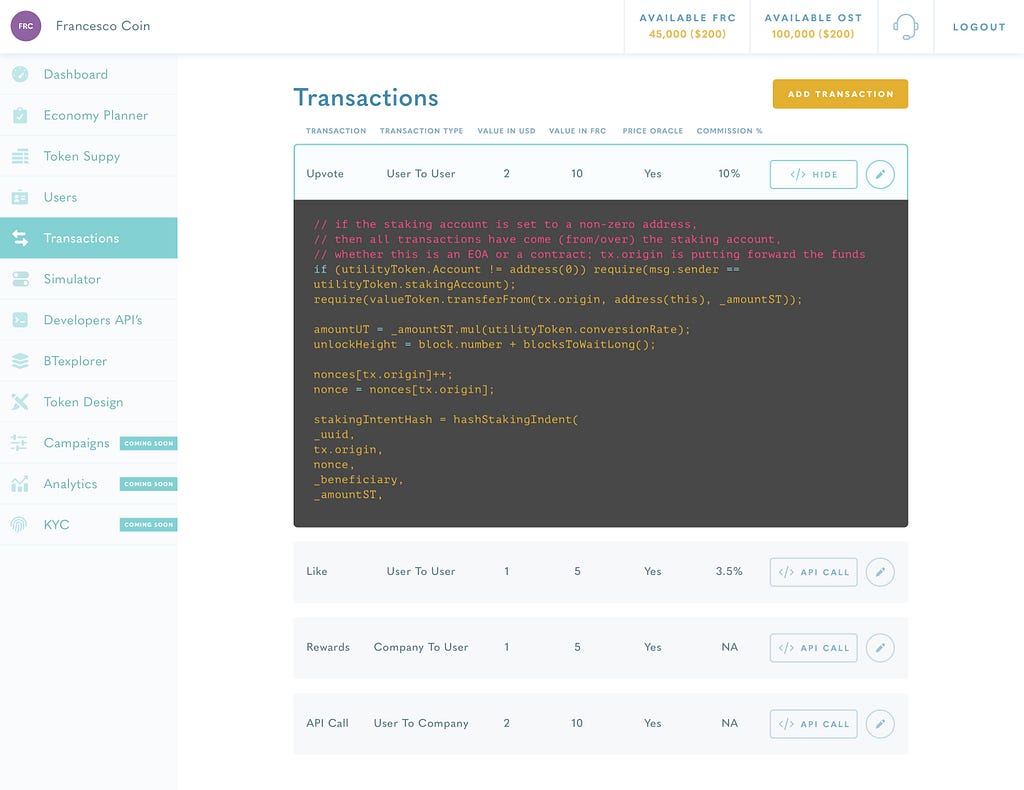Click the 10% commission value
Viewport: 1024px width, 790px height.
(x=729, y=174)
